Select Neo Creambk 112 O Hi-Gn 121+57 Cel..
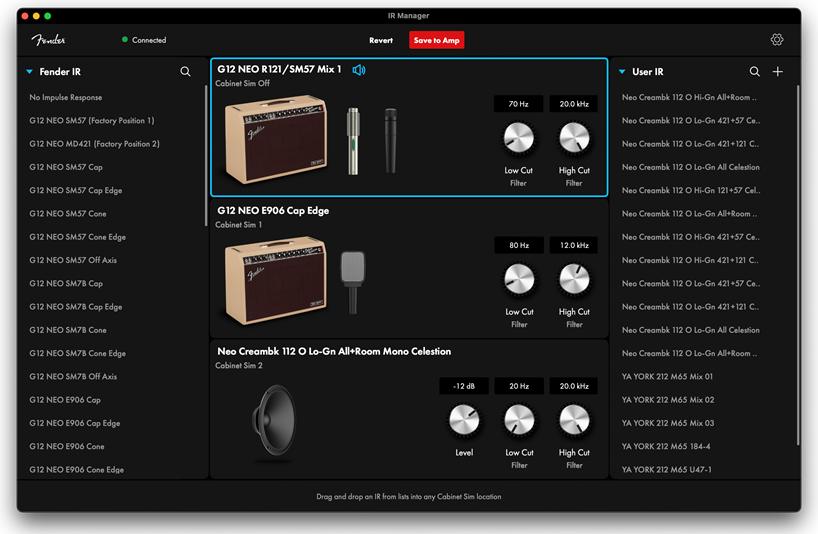The height and width of the screenshot is (534, 818). 691,190
